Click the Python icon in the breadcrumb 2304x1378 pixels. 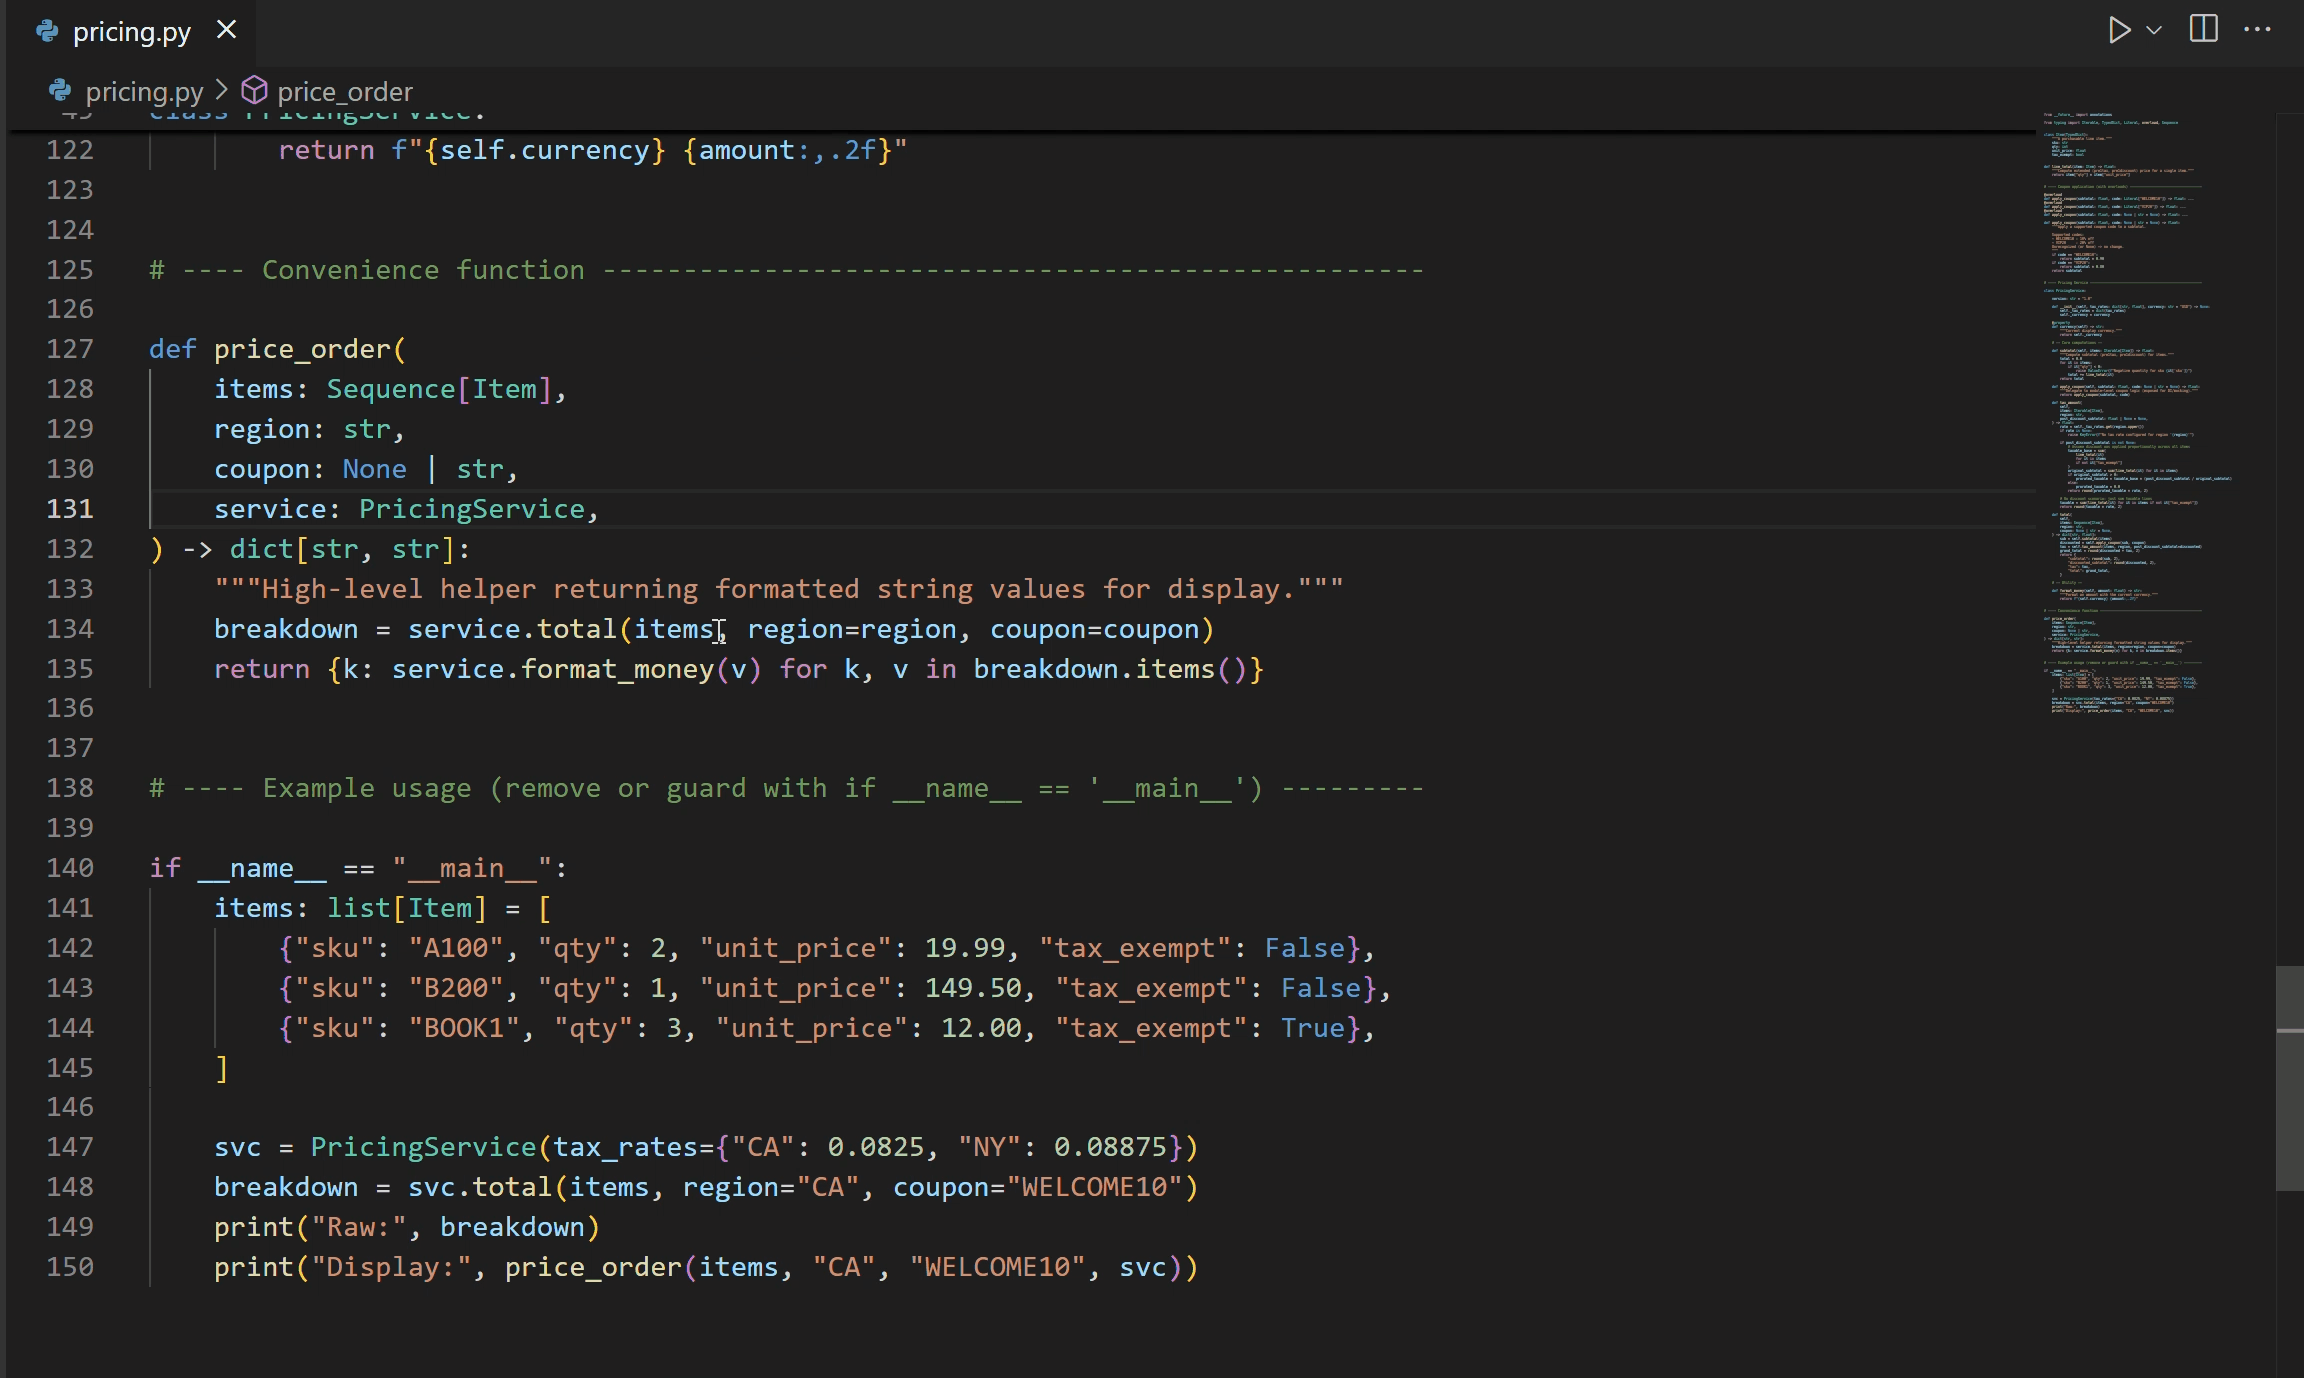tap(60, 91)
